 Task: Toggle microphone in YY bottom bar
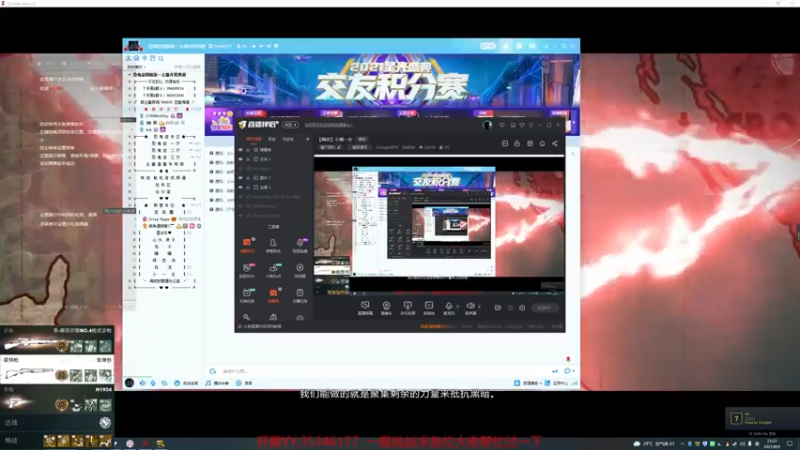pos(153,383)
